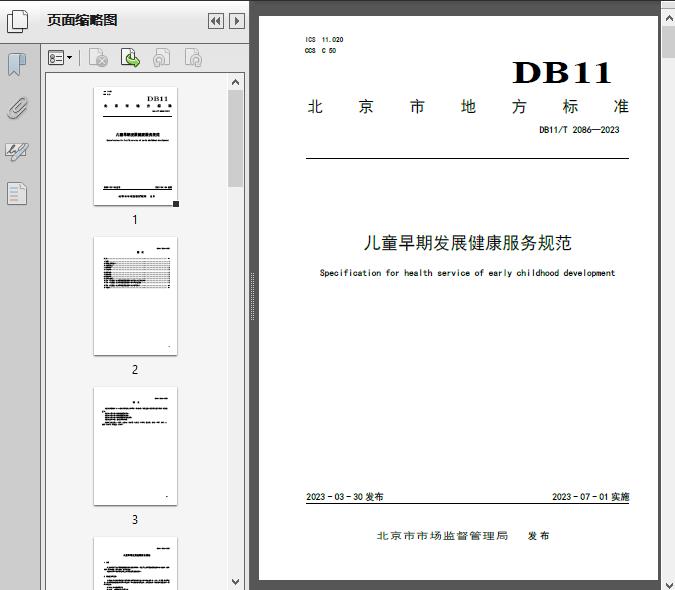Image resolution: width=675 pixels, height=590 pixels.
Task: Collapse the thumbnails panel with double-arrow button
Action: (215, 21)
